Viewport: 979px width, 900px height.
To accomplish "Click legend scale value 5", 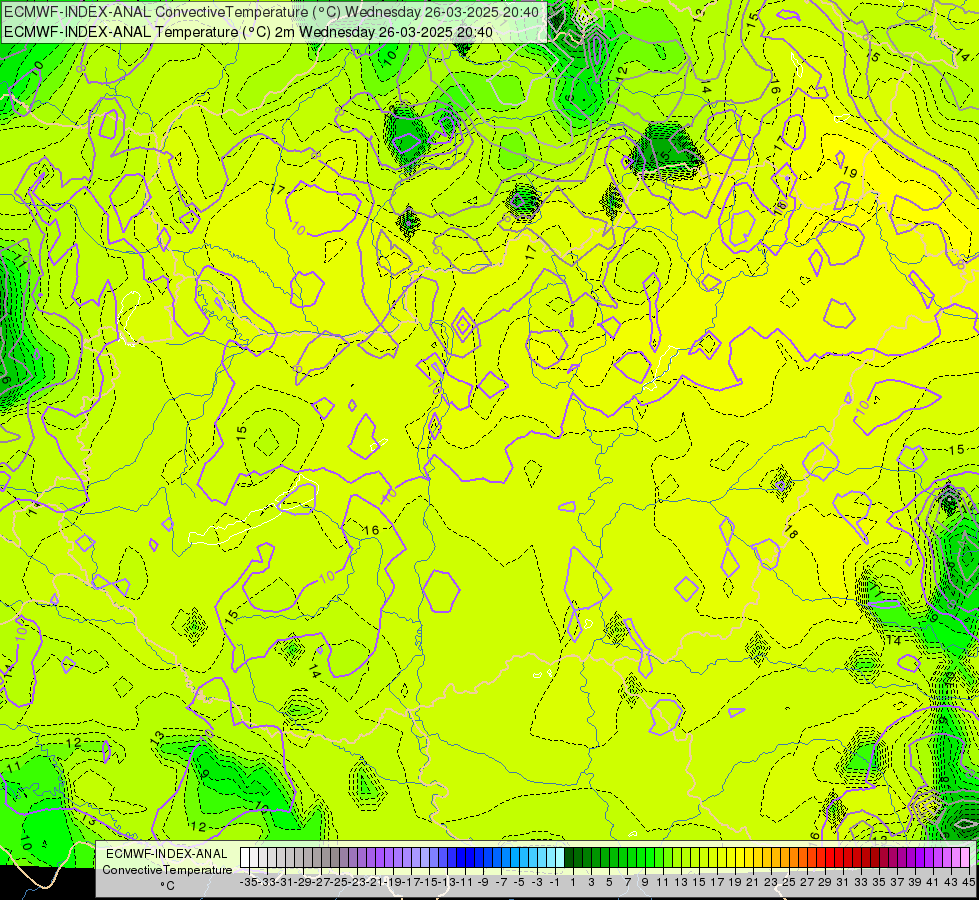I will (x=609, y=882).
